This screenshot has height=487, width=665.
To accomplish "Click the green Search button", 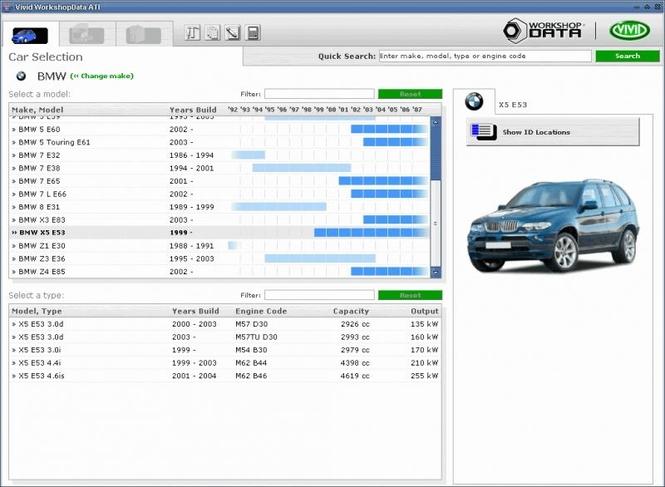I will (628, 56).
